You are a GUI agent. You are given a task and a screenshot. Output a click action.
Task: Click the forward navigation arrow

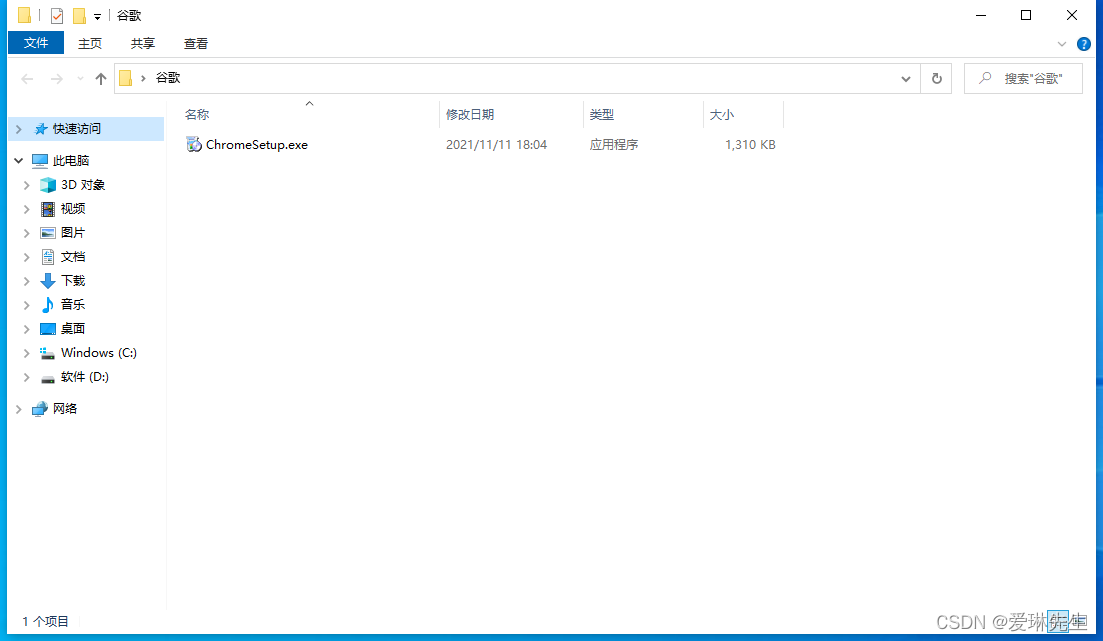[x=57, y=79]
